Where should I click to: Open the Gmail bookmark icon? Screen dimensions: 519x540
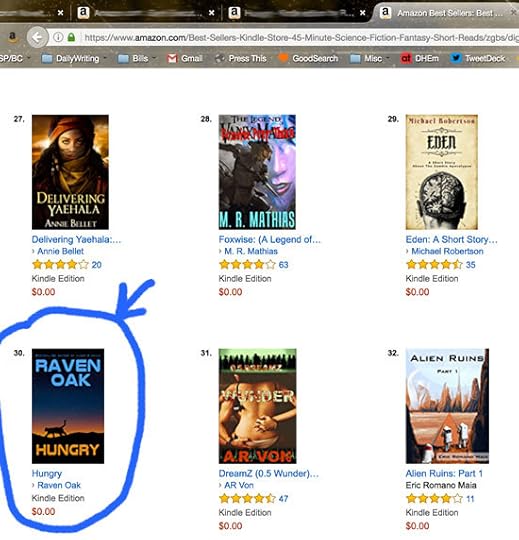(x=172, y=59)
